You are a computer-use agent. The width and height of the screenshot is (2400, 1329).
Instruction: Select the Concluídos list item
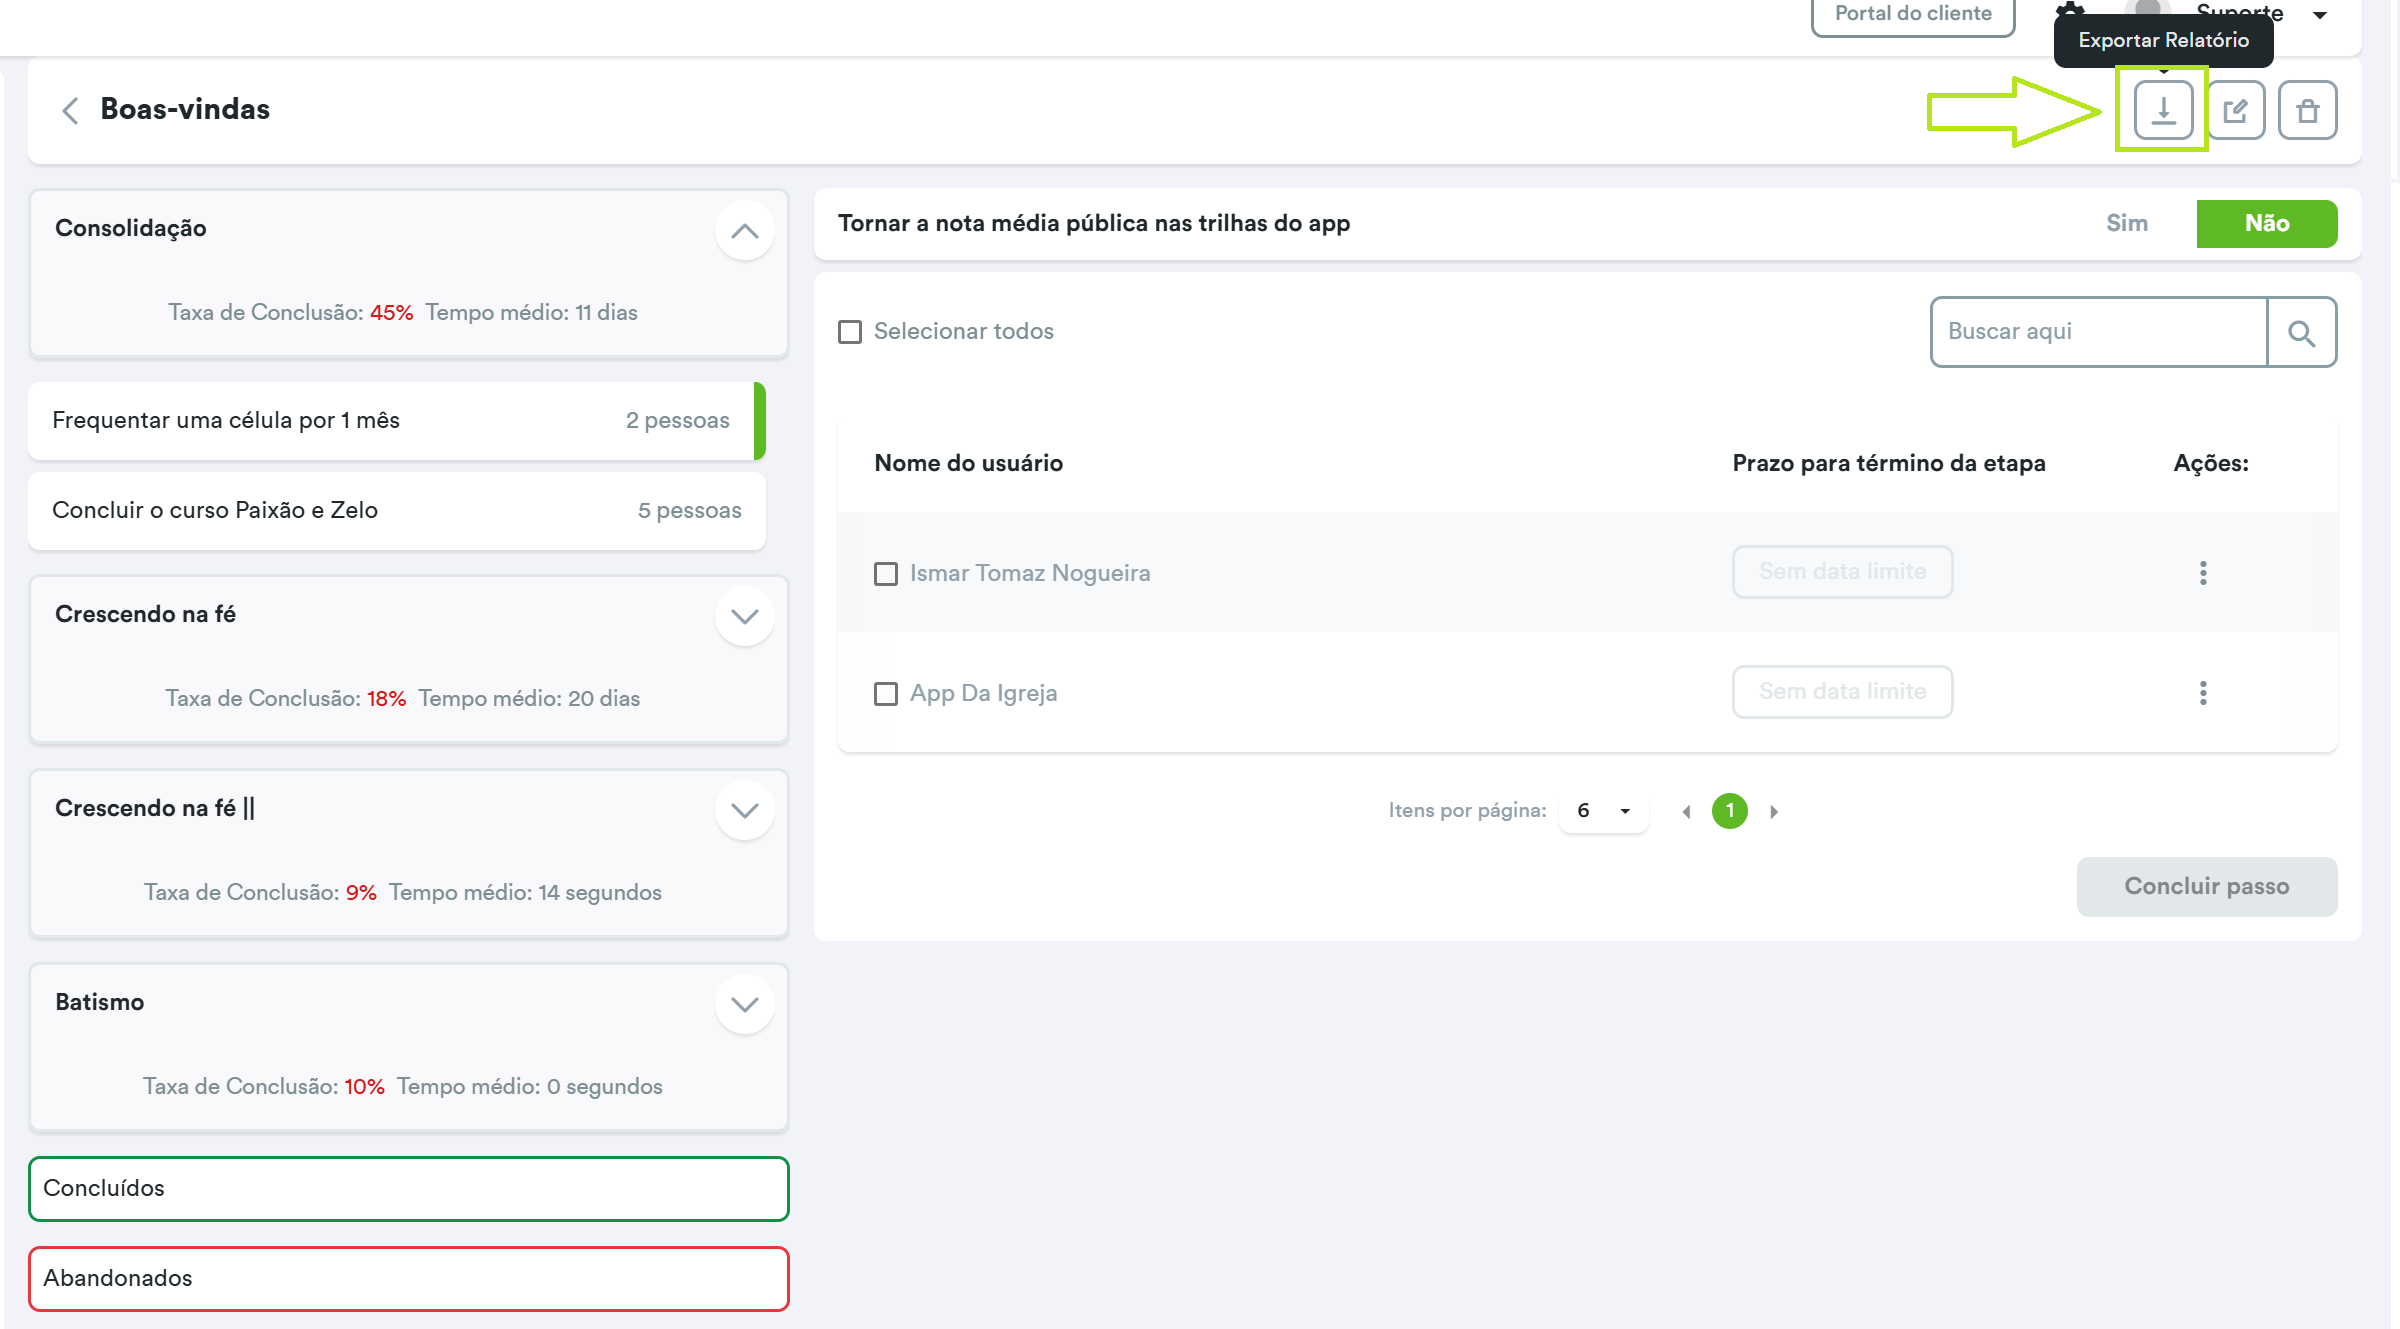pyautogui.click(x=408, y=1188)
